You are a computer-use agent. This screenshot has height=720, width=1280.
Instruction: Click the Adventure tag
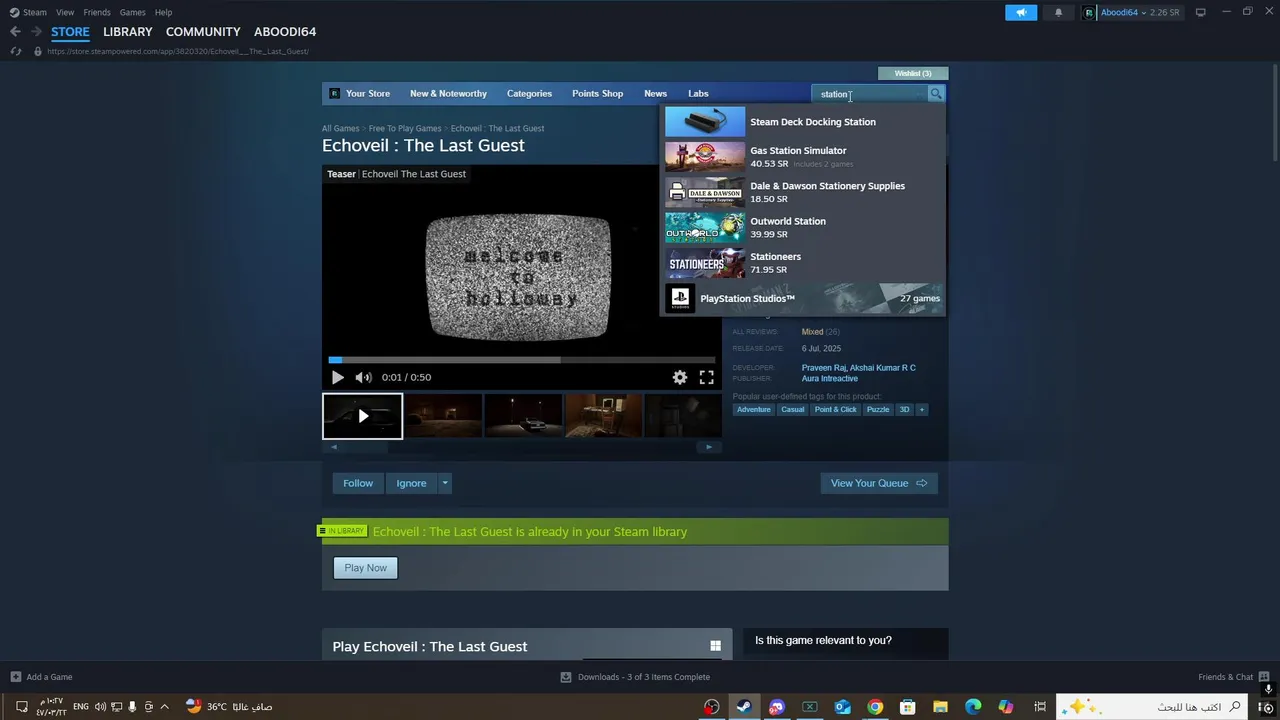pos(754,409)
